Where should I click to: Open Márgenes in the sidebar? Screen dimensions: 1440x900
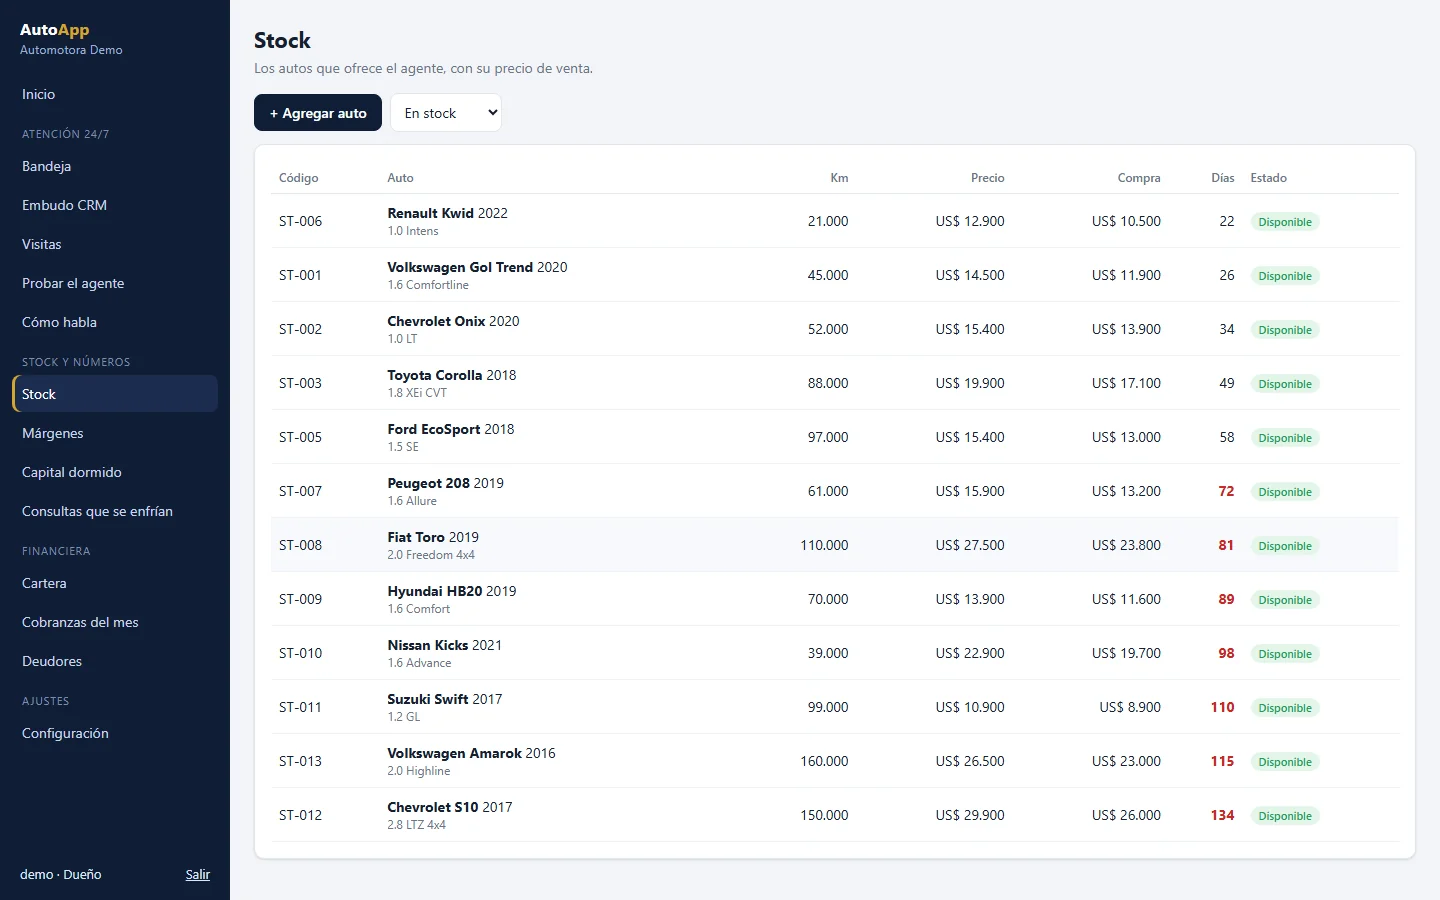(x=115, y=433)
